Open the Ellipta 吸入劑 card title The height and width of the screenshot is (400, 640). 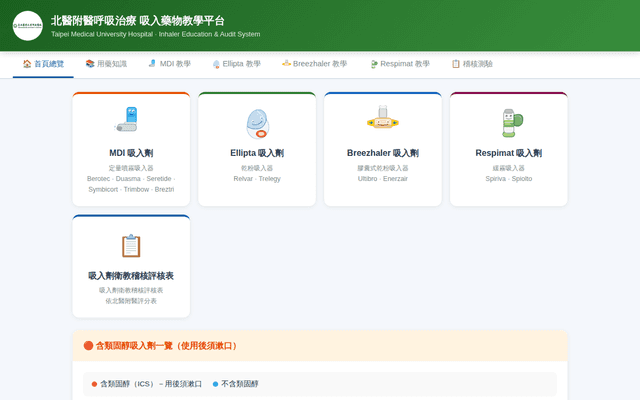(x=257, y=153)
